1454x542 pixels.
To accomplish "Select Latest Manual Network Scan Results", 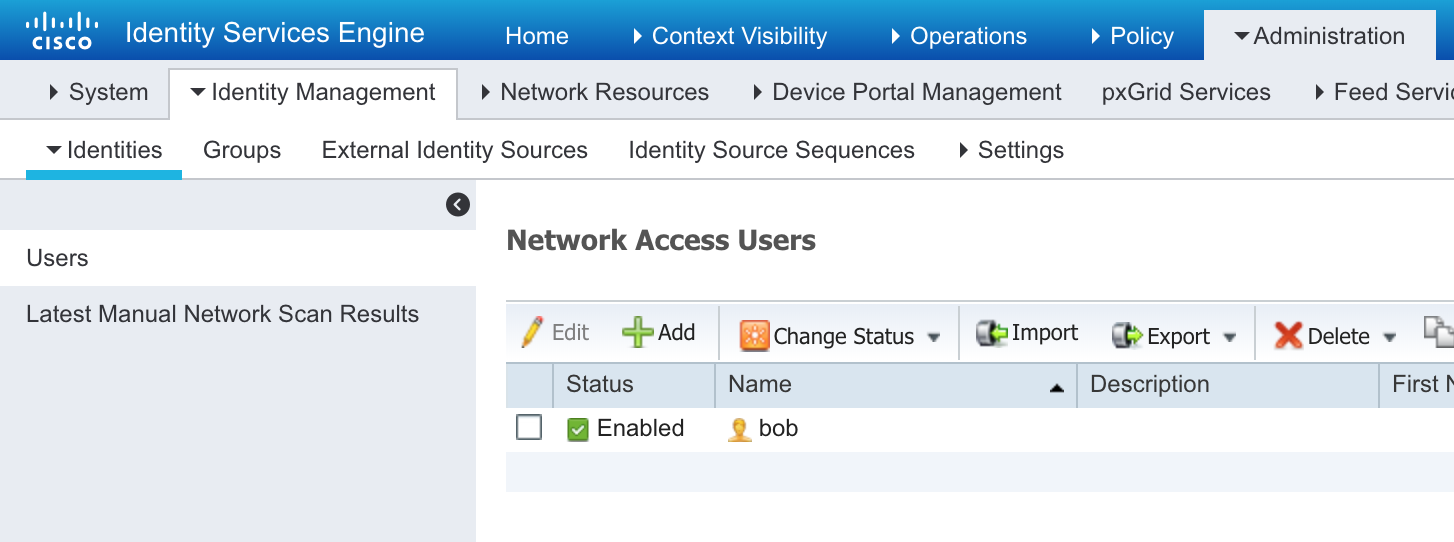I will coord(222,314).
